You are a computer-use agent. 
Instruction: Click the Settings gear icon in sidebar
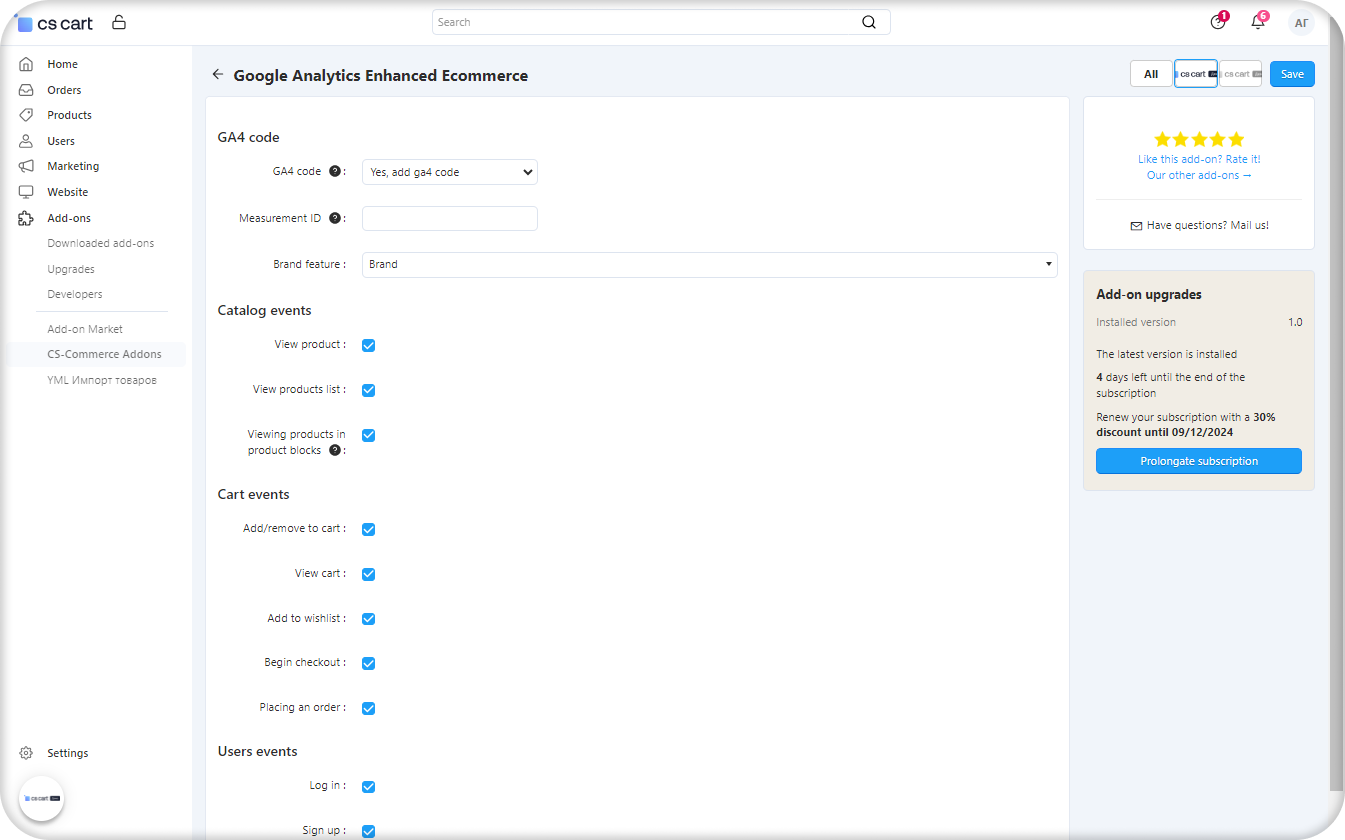click(x=26, y=753)
